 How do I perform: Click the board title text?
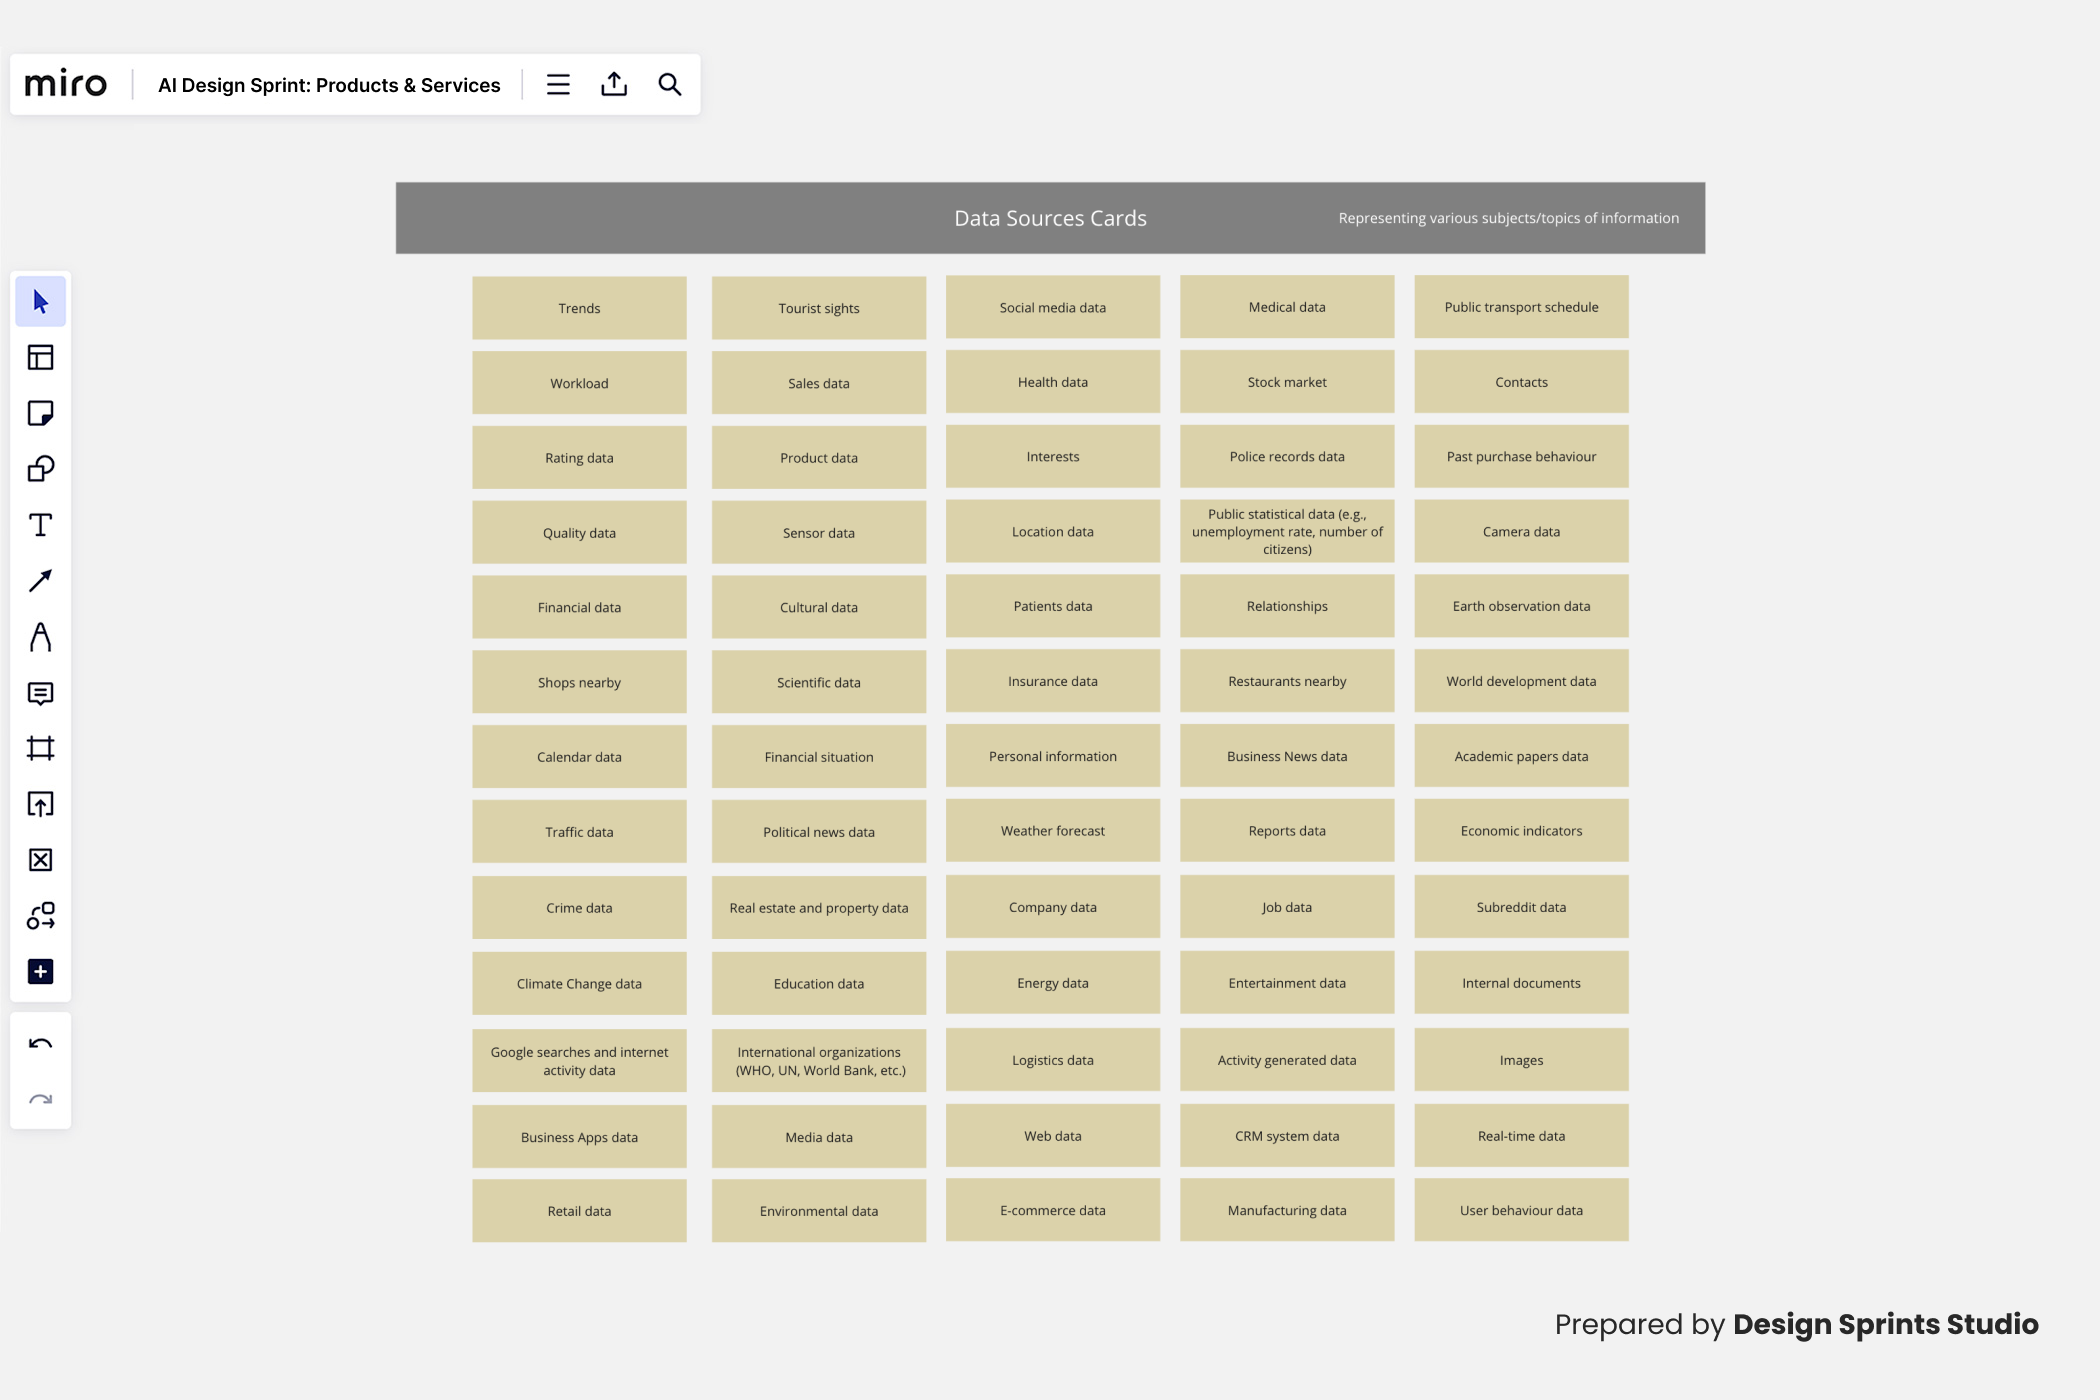pyautogui.click(x=329, y=85)
